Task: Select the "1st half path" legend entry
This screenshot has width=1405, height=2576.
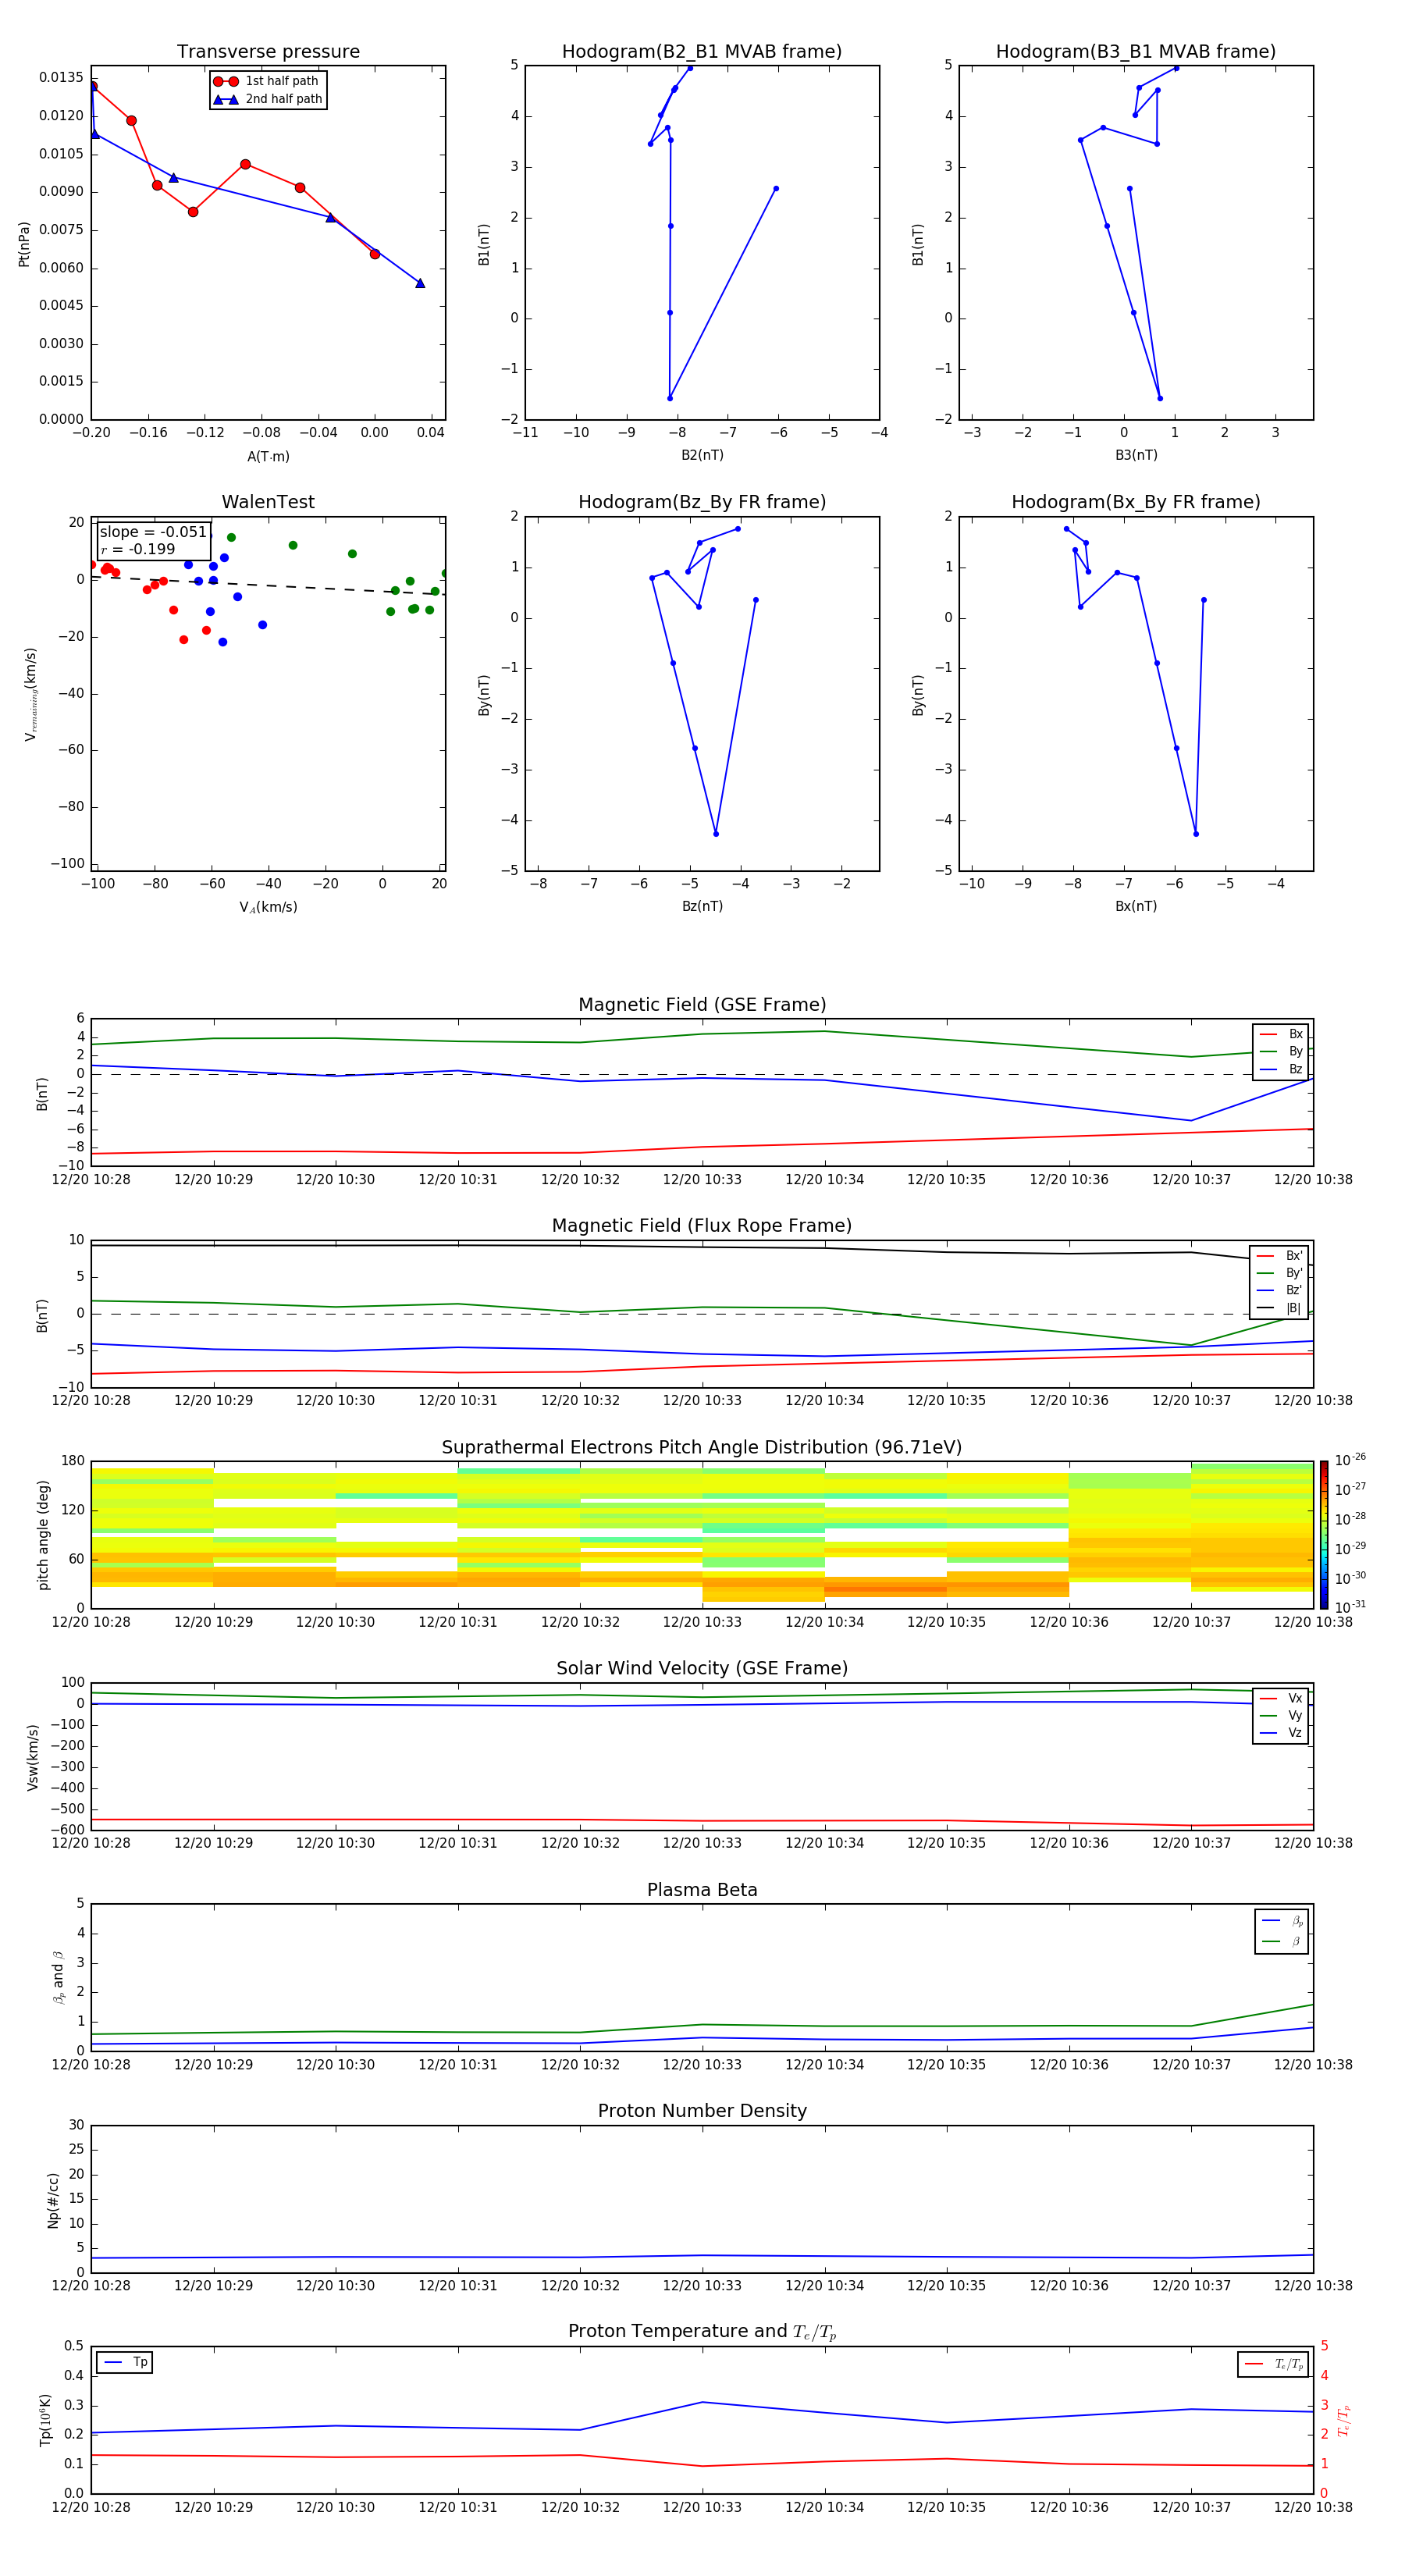Action: 267,81
